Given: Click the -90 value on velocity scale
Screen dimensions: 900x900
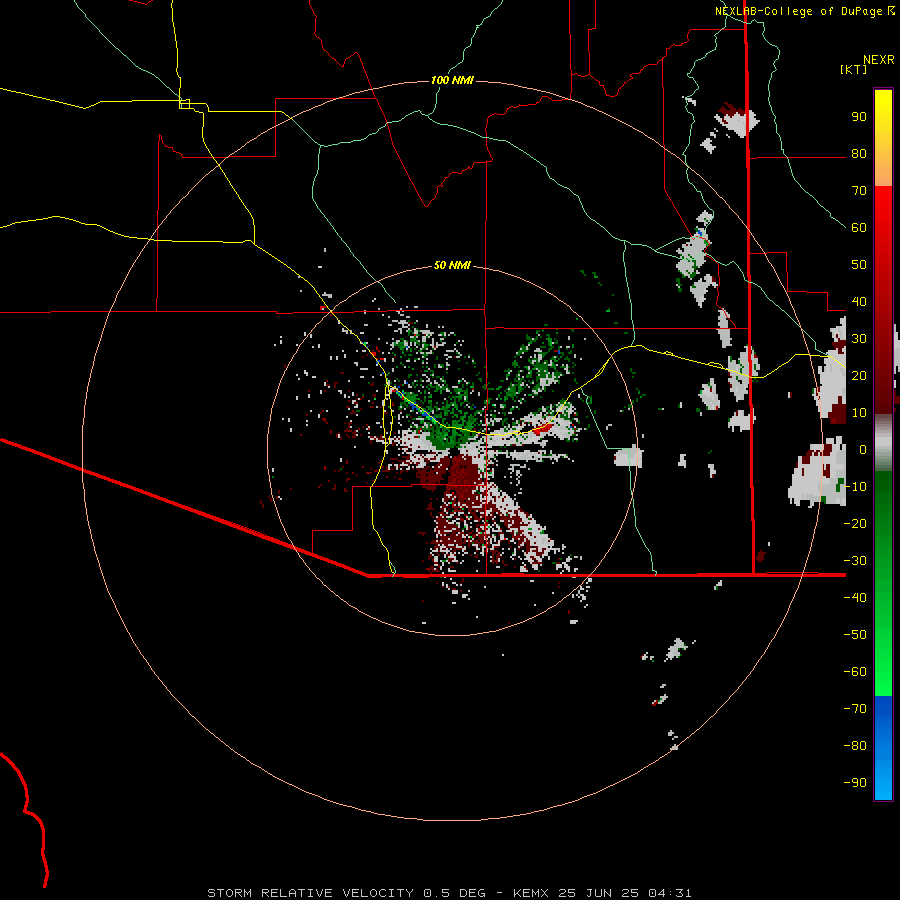Looking at the screenshot, I should click(855, 783).
